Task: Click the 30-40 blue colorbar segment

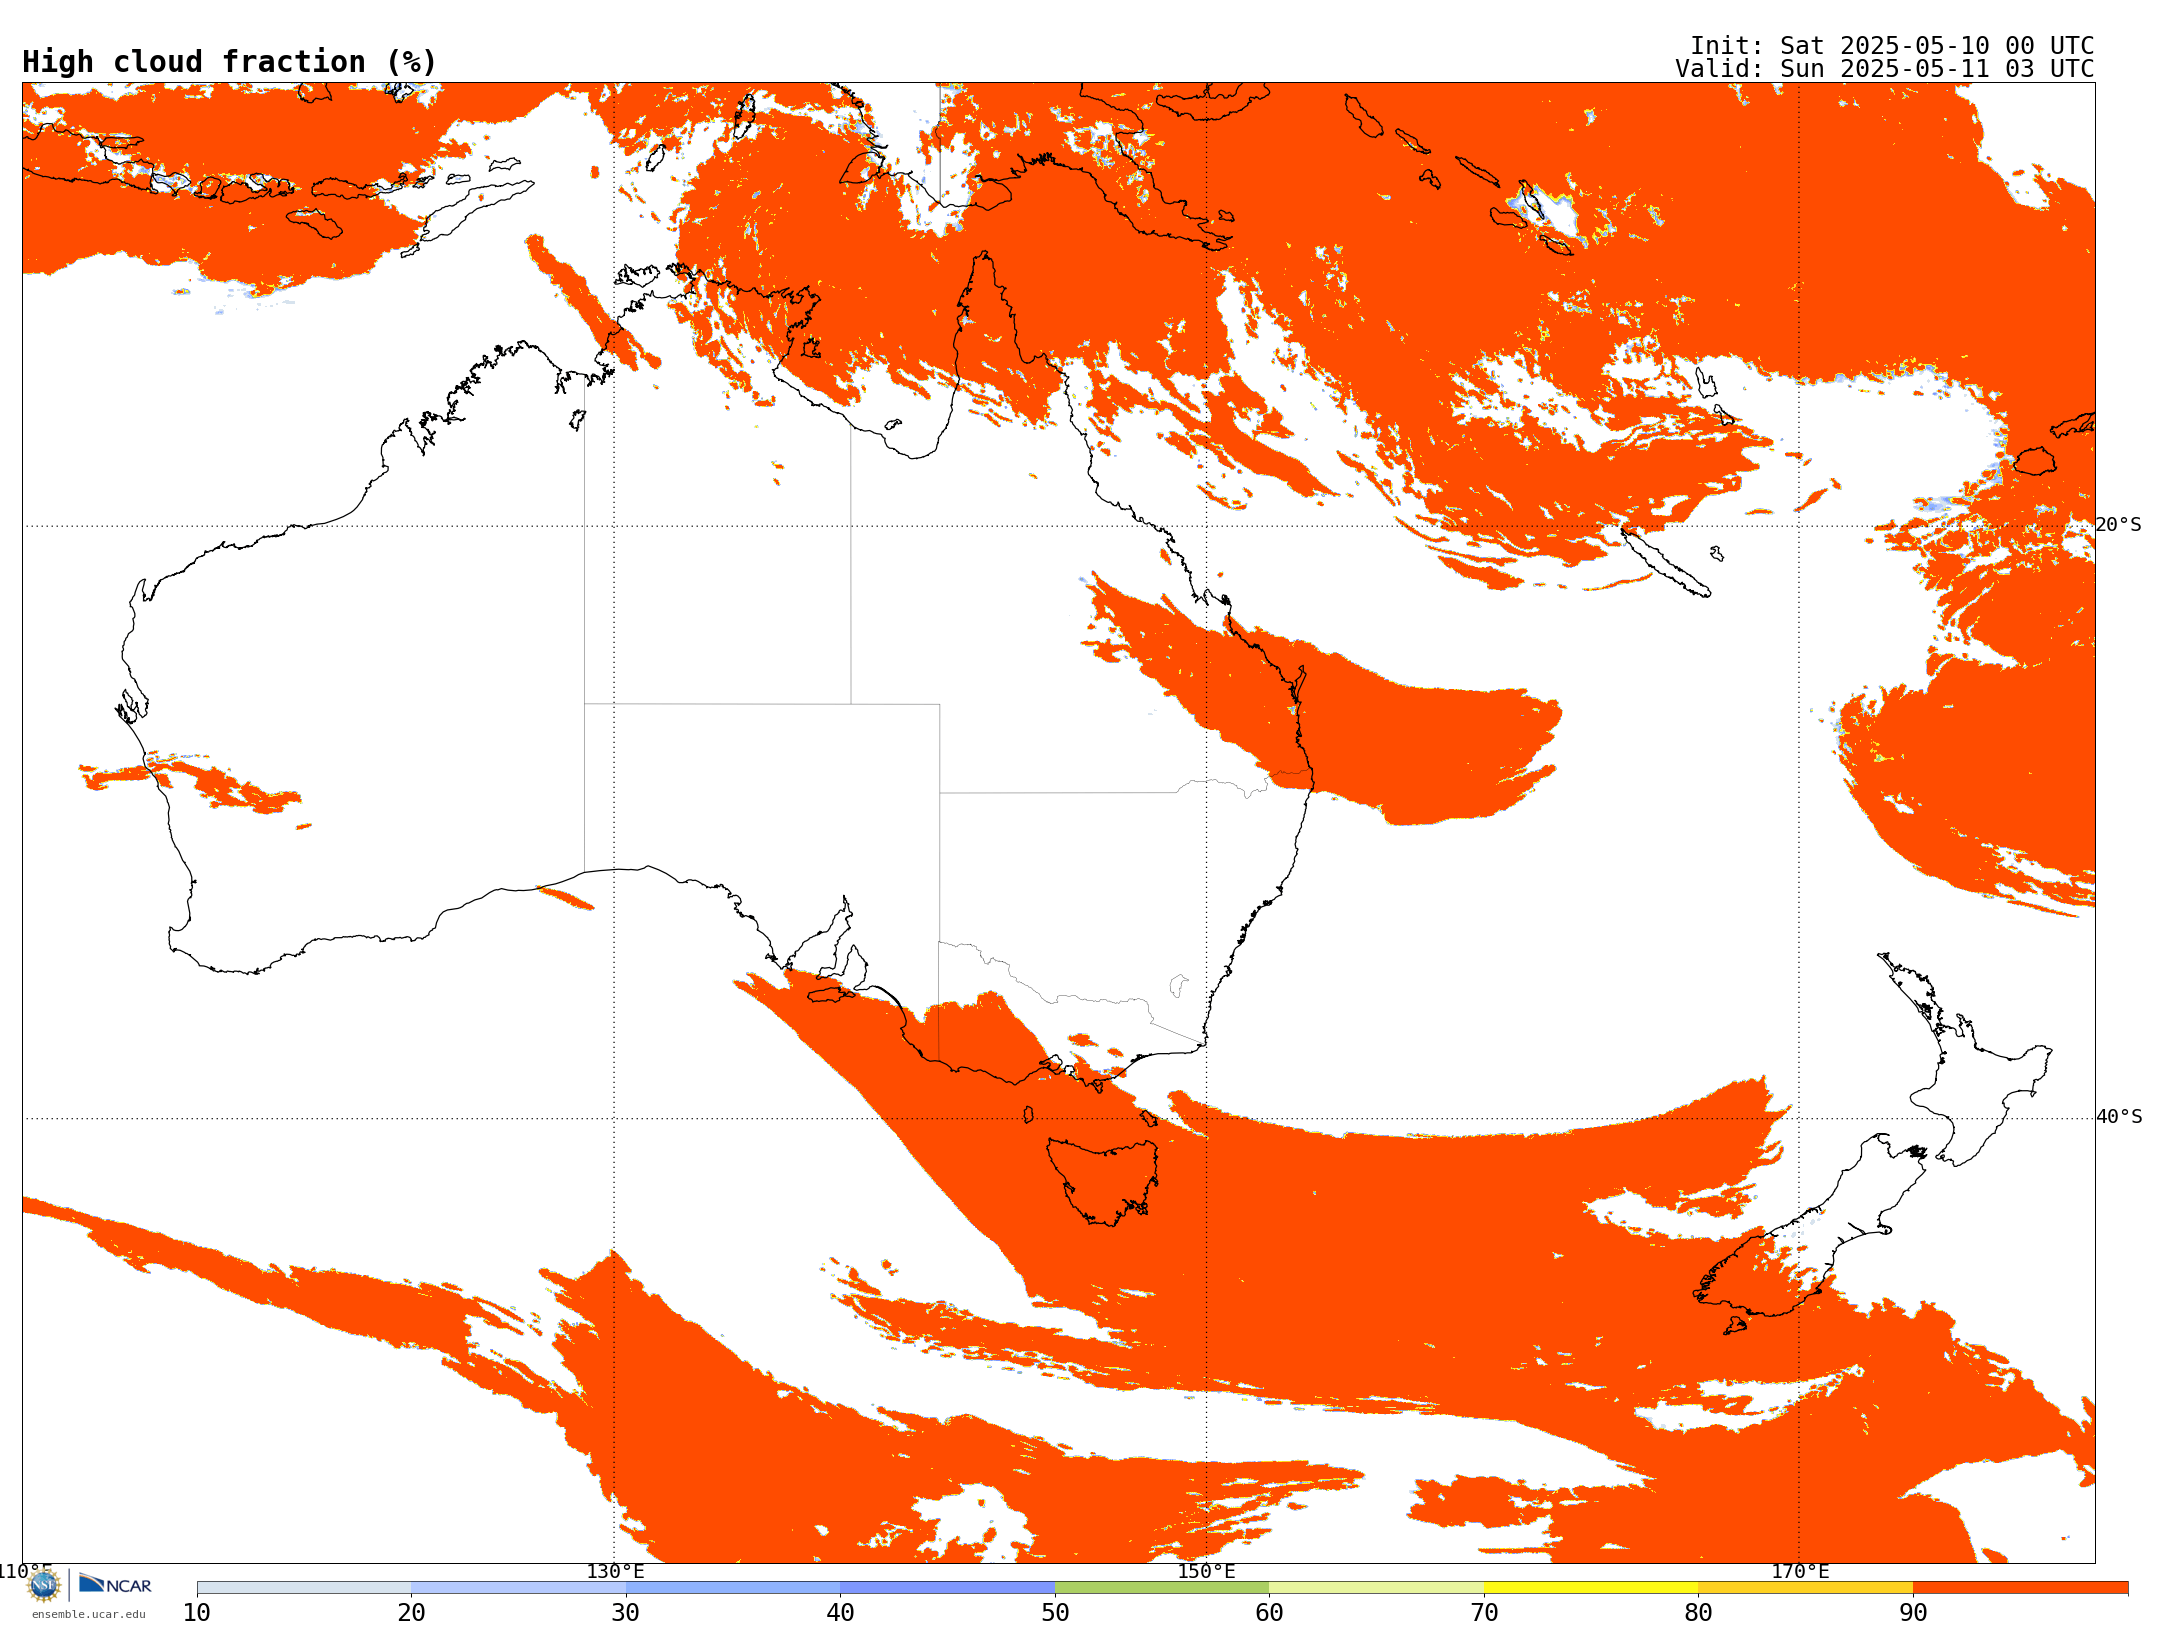Action: [733, 1588]
